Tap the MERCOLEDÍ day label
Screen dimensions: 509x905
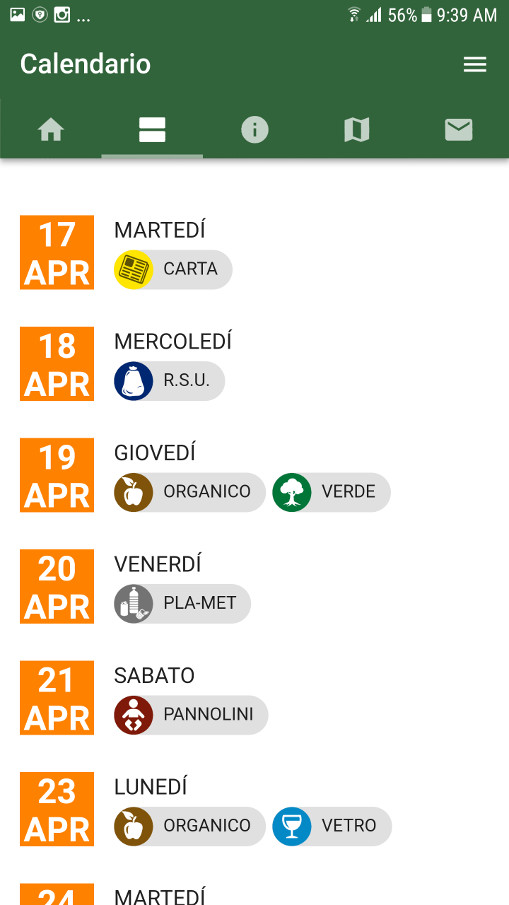point(173,342)
